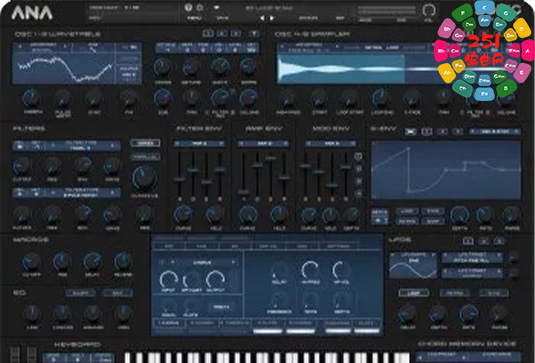Open the Mod Env preset selector
The width and height of the screenshot is (535, 363).
coord(330,144)
